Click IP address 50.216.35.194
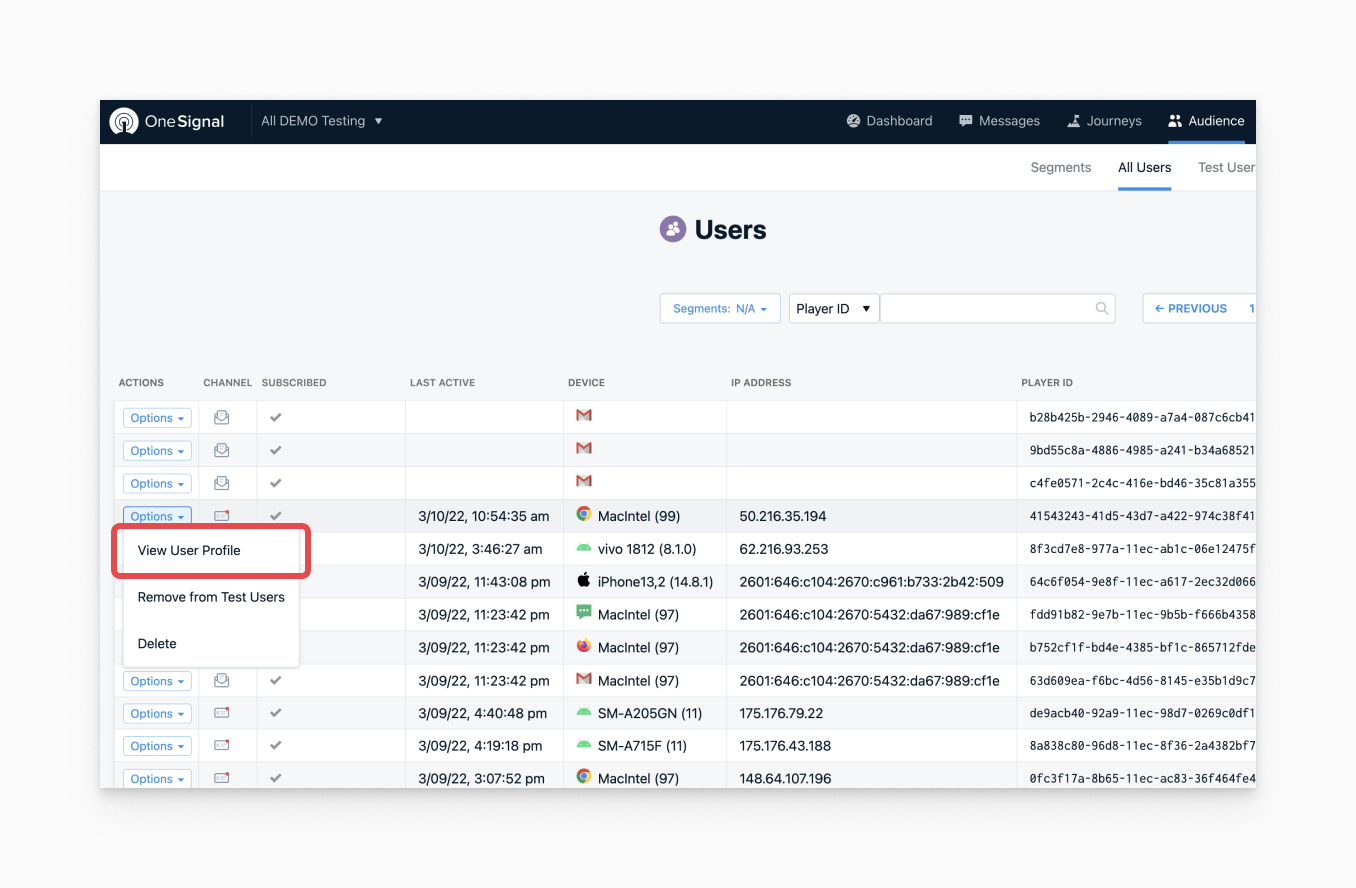The height and width of the screenshot is (888, 1356). click(x=782, y=517)
